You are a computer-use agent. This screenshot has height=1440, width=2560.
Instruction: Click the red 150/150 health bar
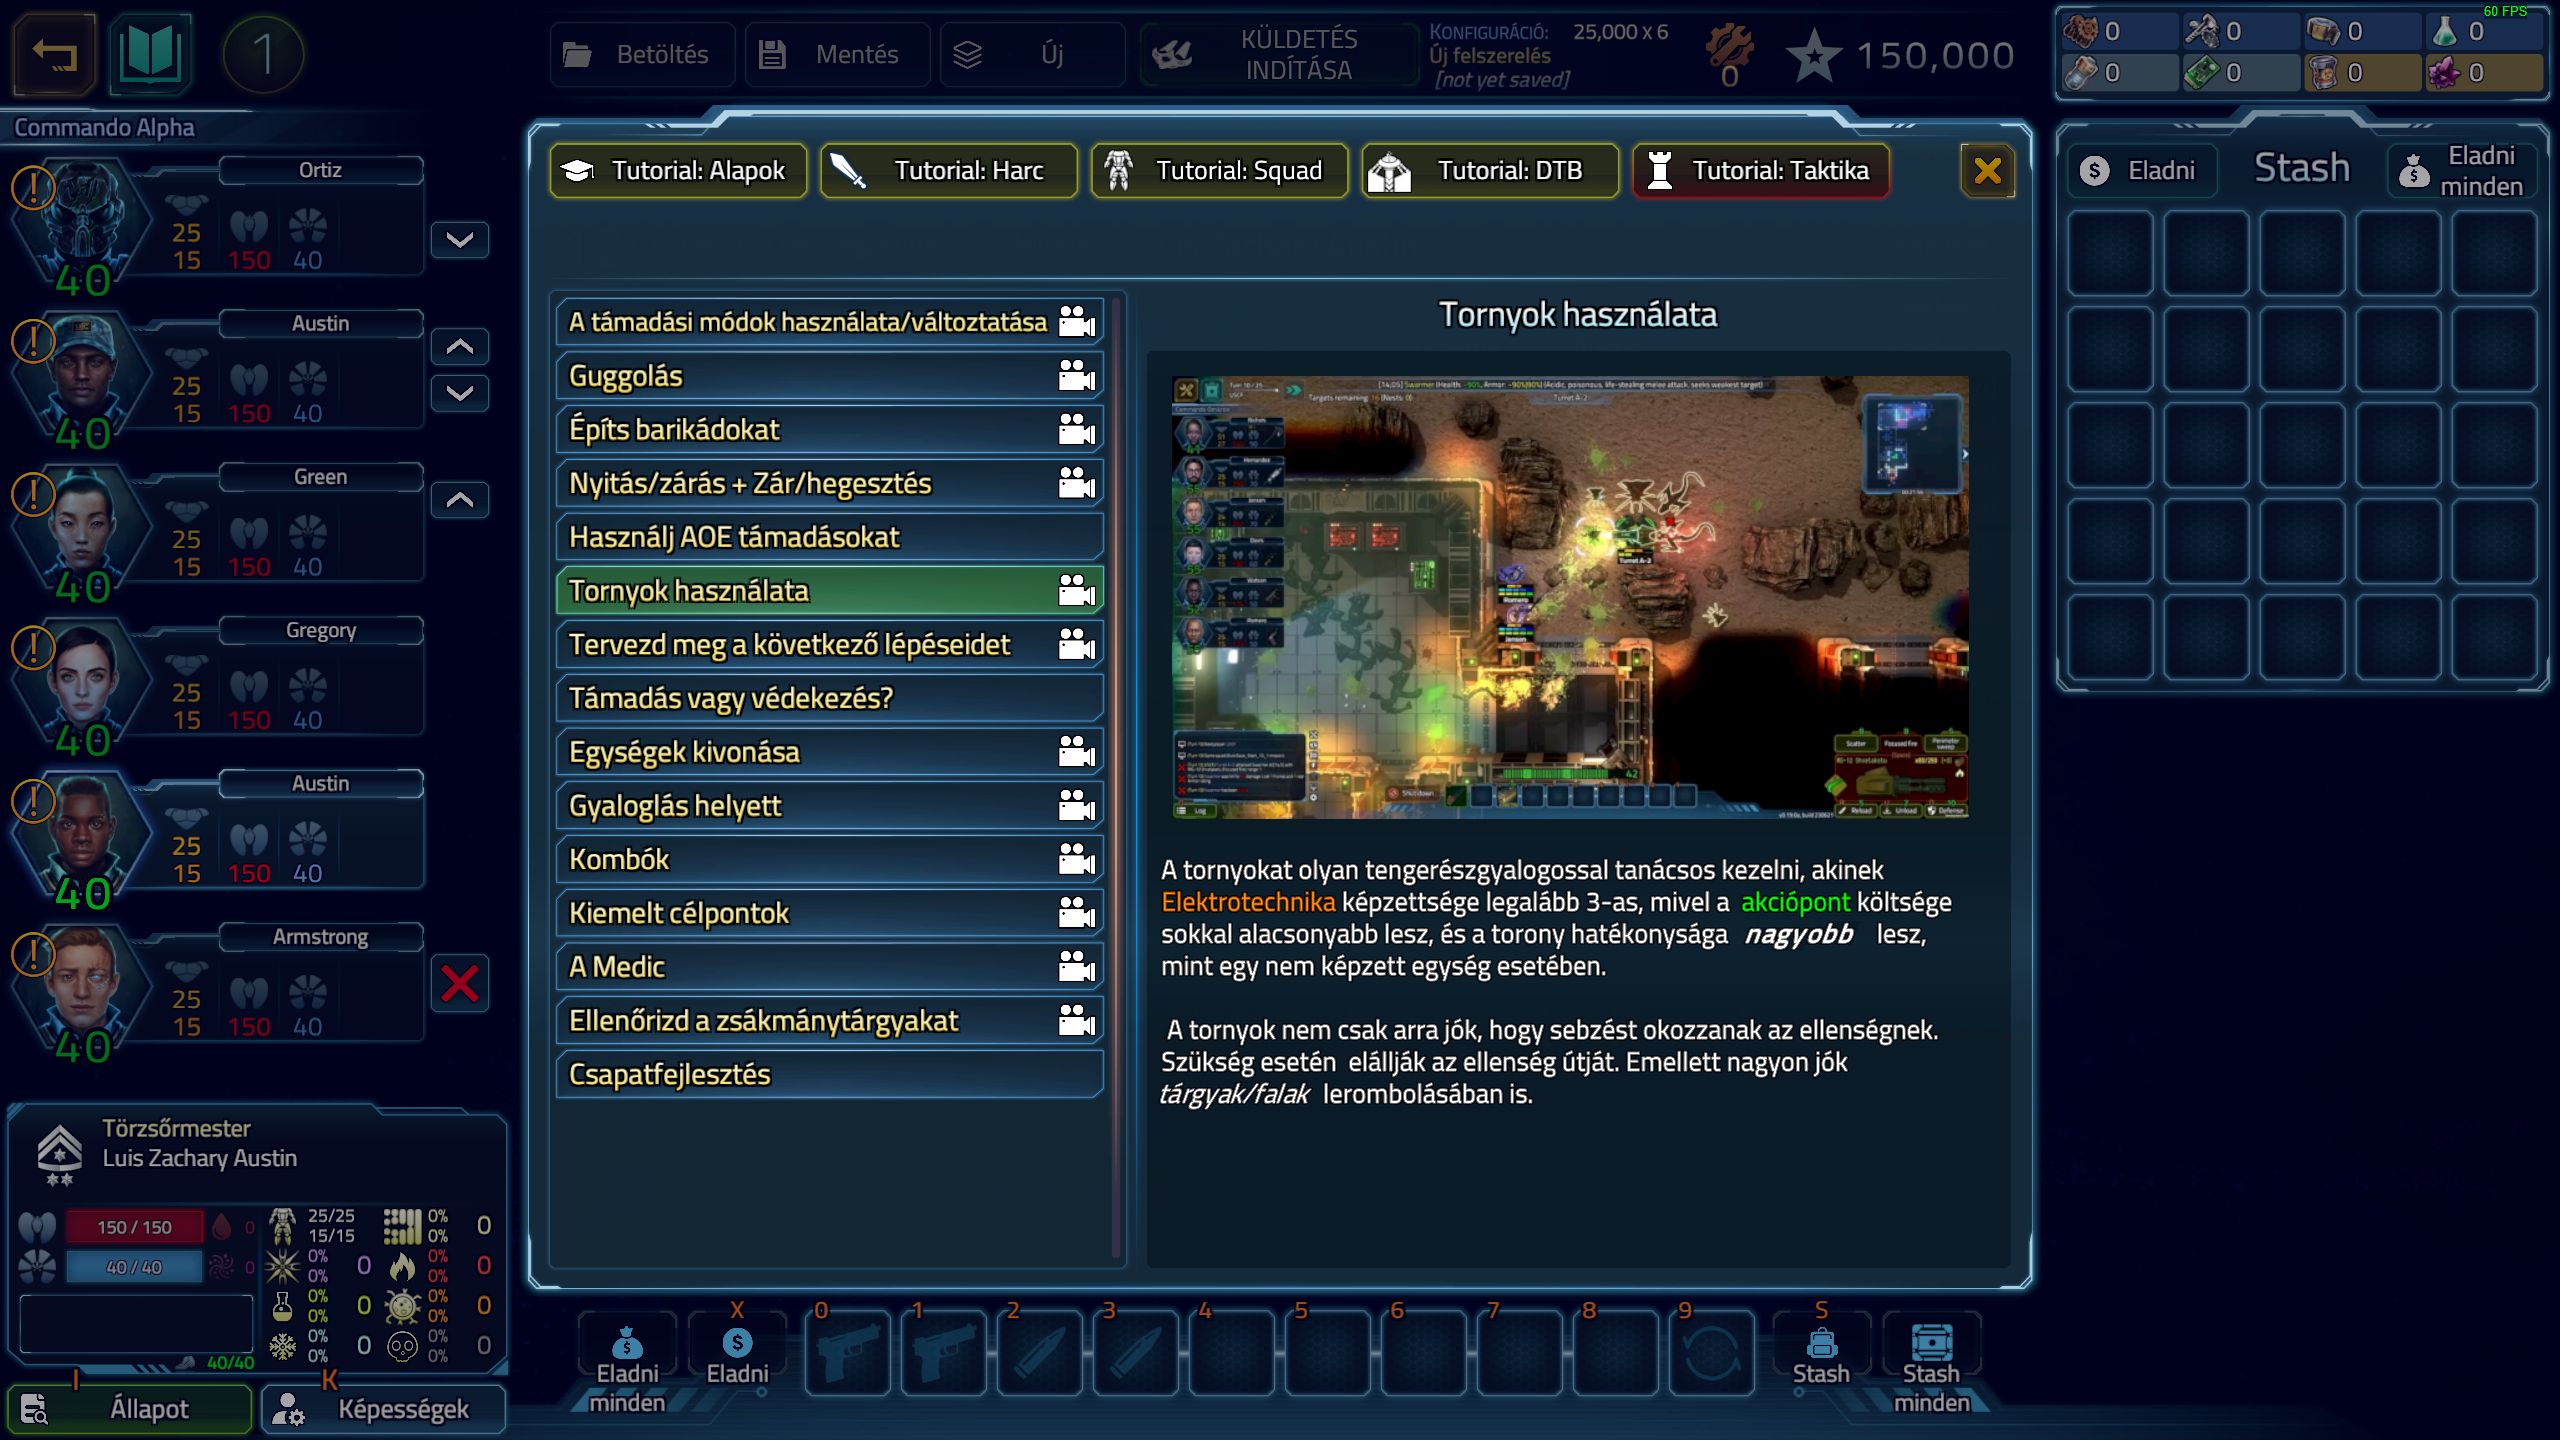point(134,1227)
